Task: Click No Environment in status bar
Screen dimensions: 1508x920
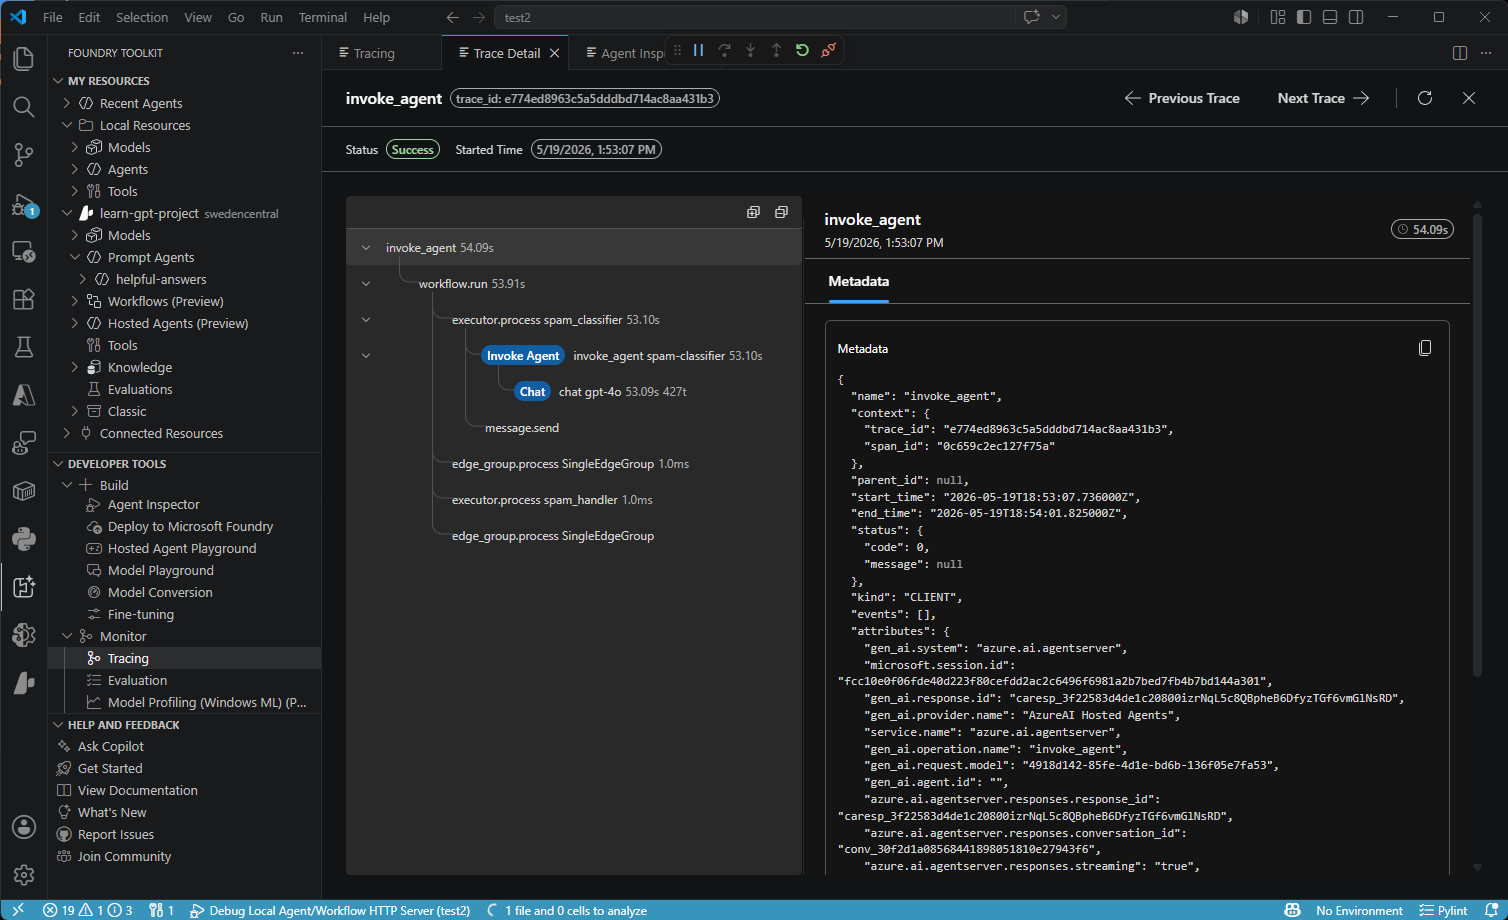Action: (1359, 910)
